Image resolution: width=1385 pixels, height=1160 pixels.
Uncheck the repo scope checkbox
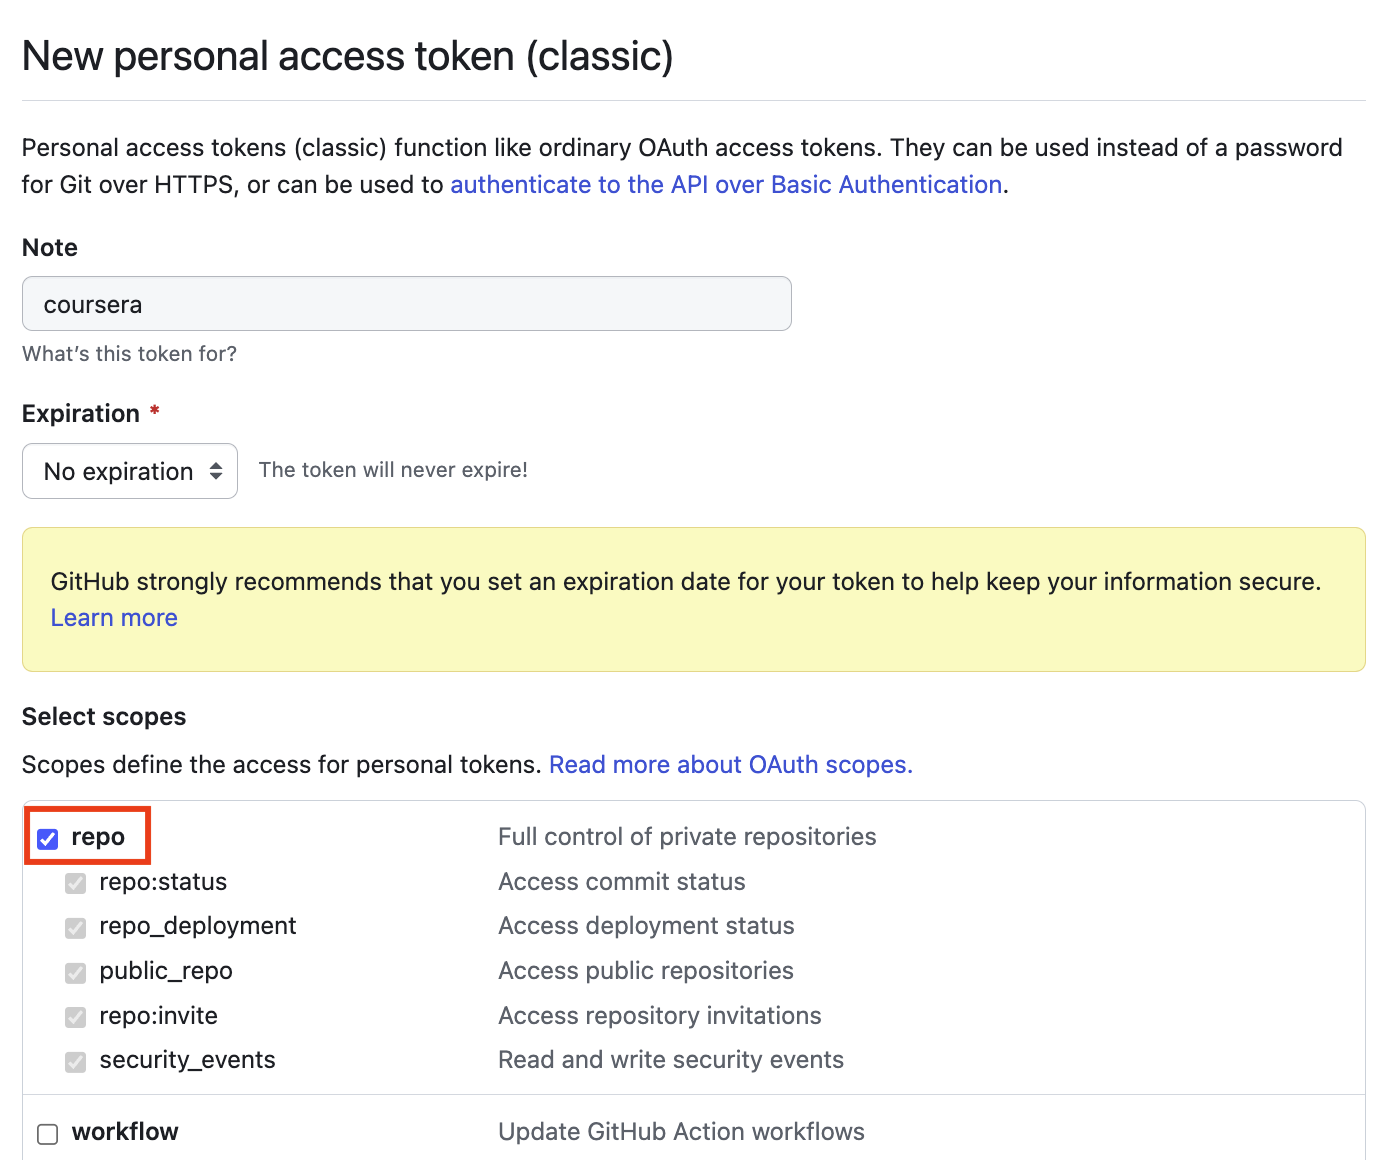(x=48, y=838)
